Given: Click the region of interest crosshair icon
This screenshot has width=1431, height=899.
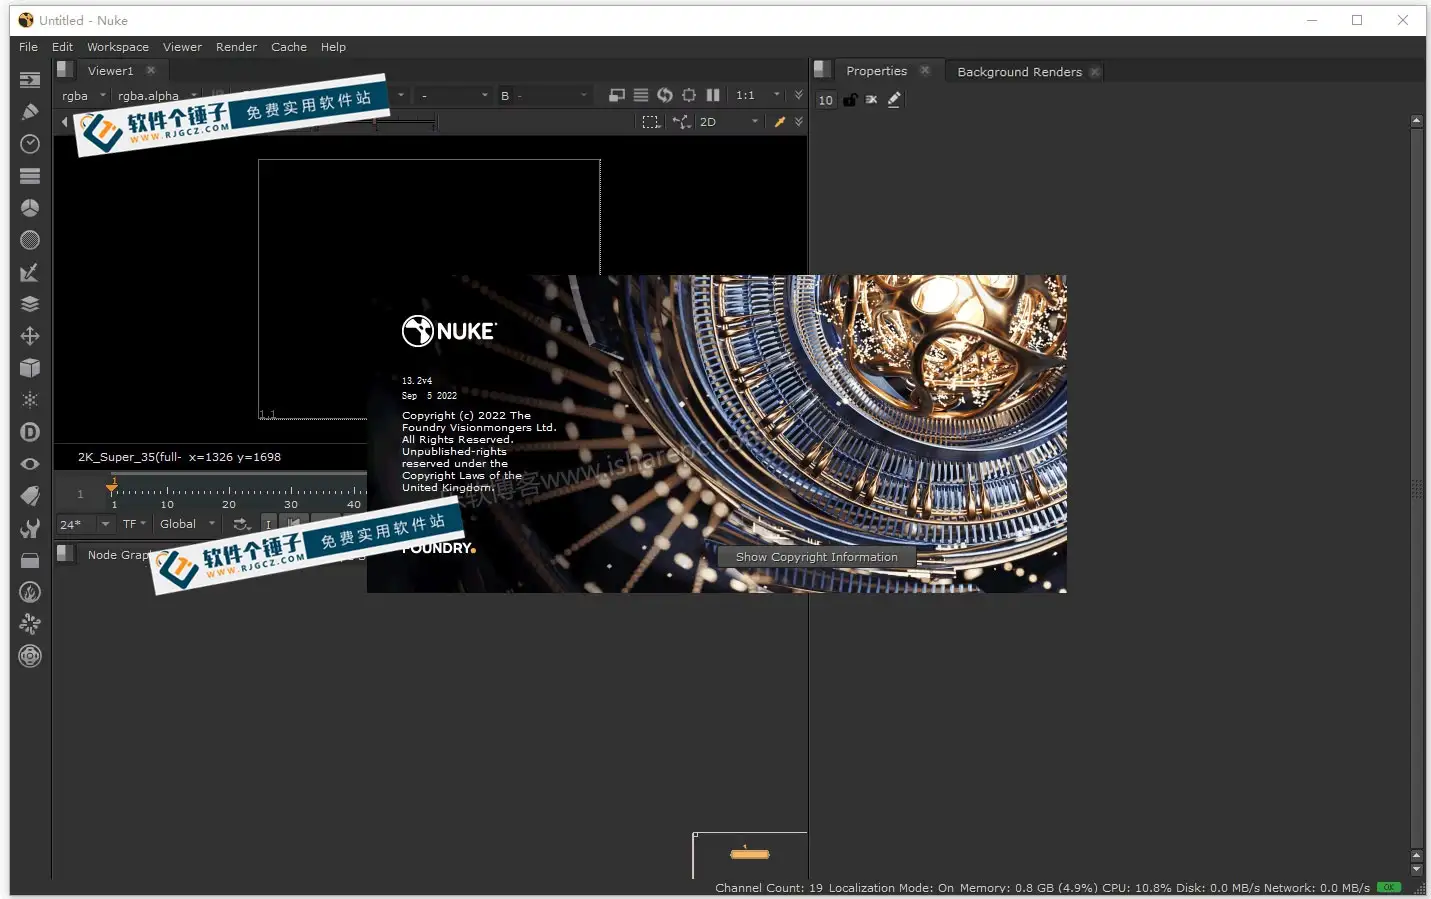Looking at the screenshot, I should [x=689, y=95].
